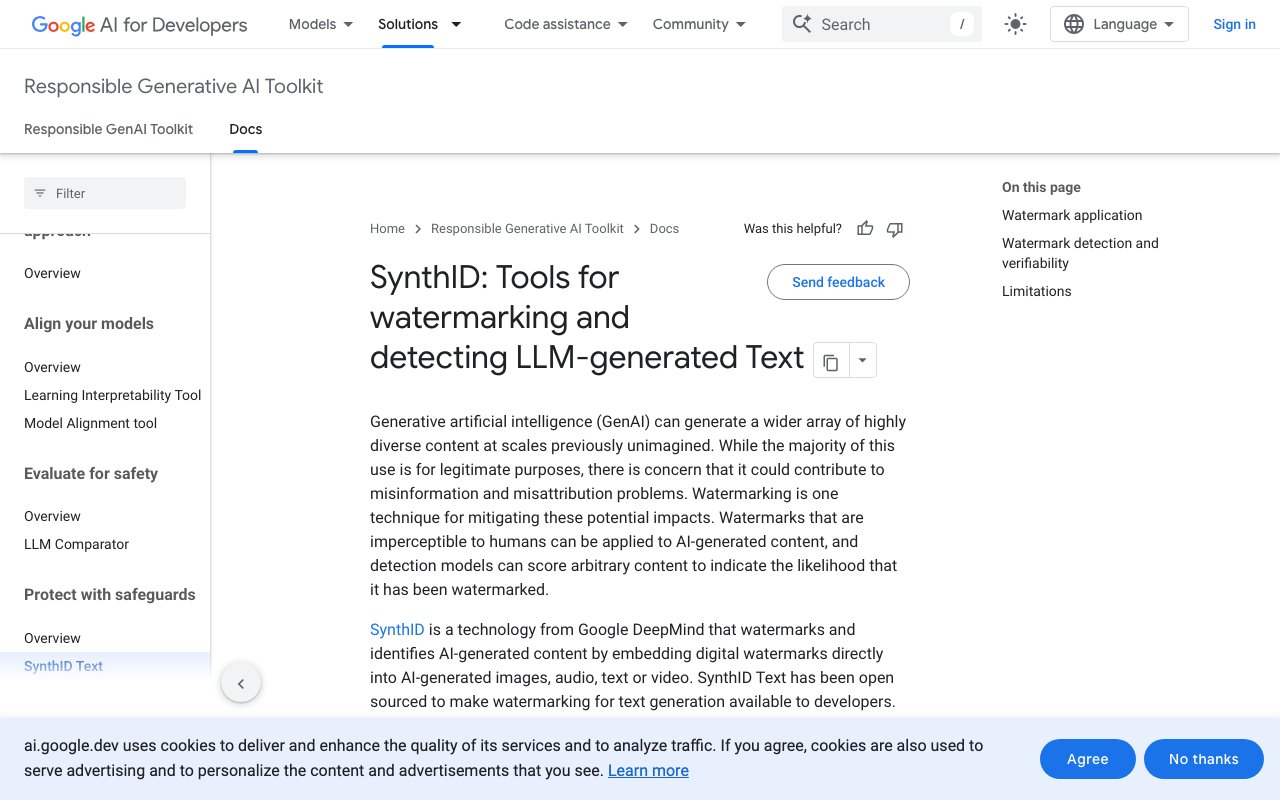Open Overview under Protect with safeguards
Screen dimensions: 1280x800
click(x=52, y=638)
